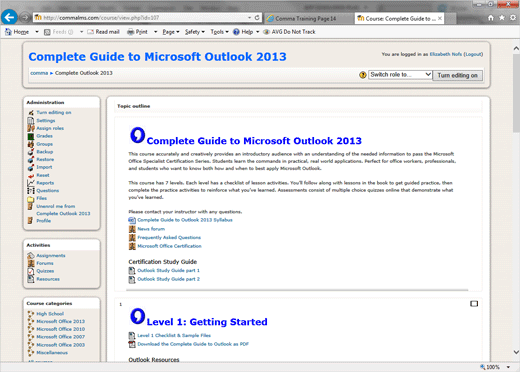
Task: Switch to Comma Training Page 14 tab
Action: 306,19
